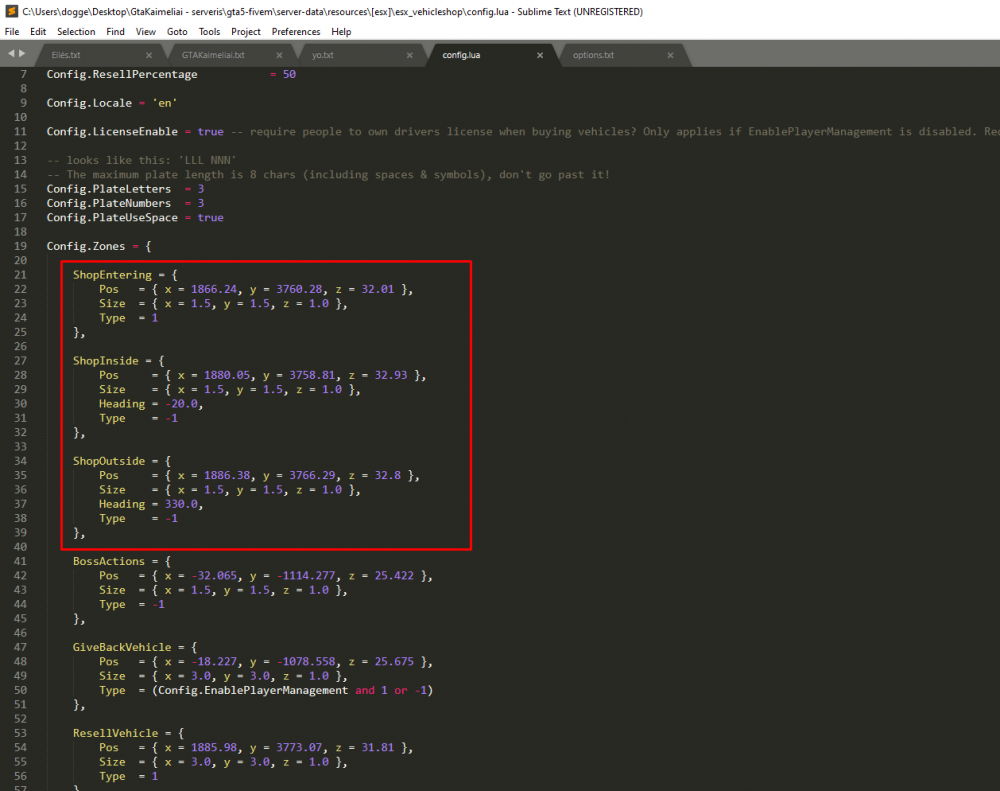Click the ShopEntering key name
The image size is (1000, 791).
112,275
